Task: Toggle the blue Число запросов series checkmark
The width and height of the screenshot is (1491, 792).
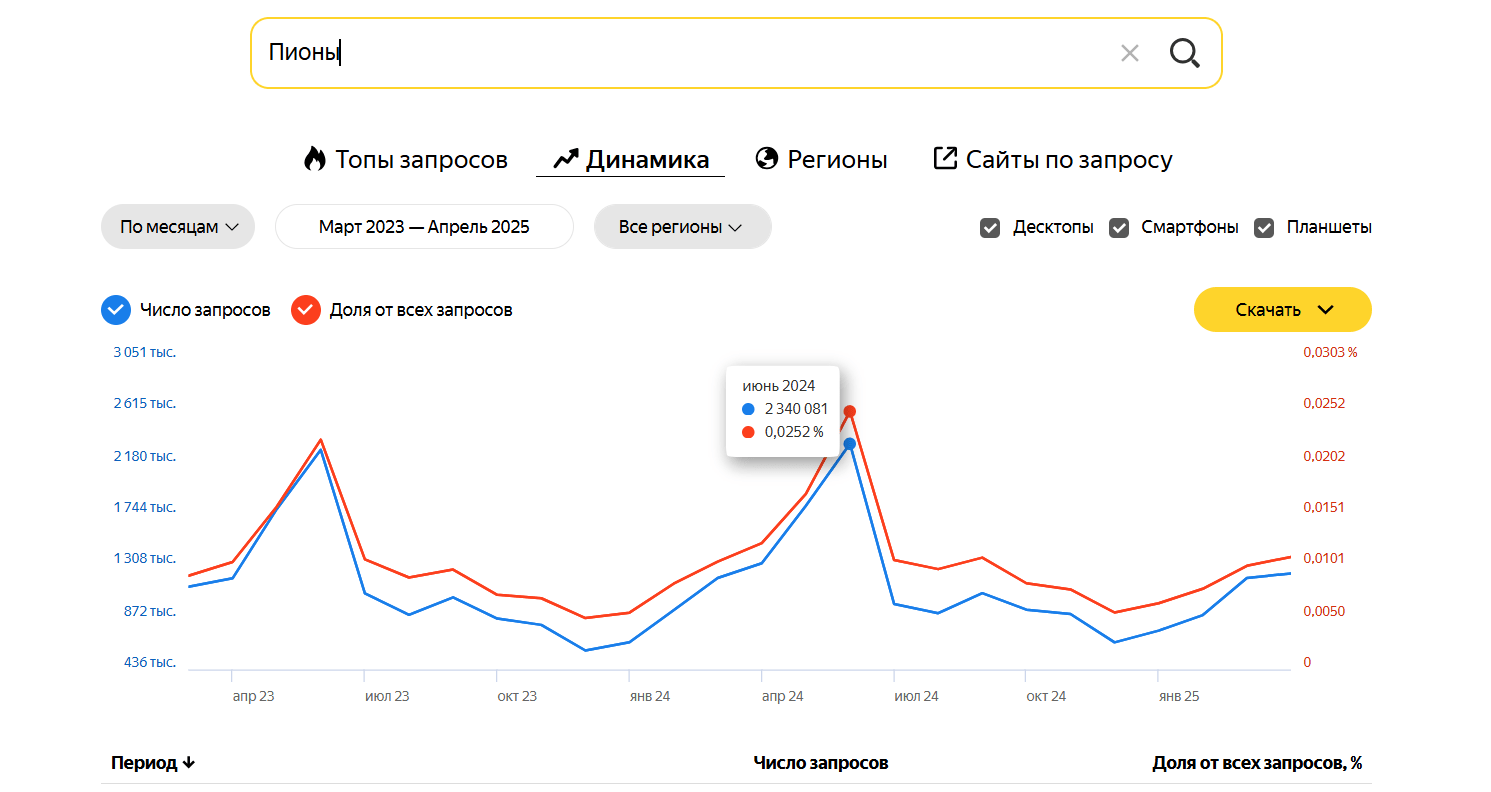Action: click(x=116, y=310)
